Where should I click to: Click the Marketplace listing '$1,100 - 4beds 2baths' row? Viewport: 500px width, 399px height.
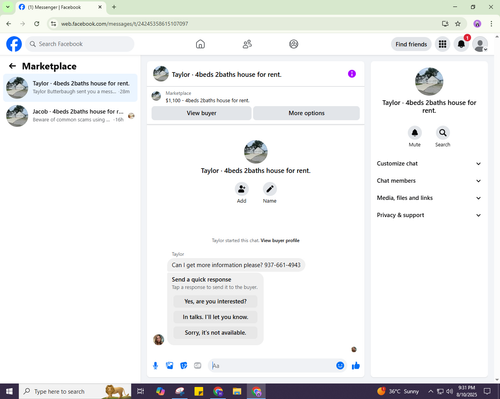[255, 97]
